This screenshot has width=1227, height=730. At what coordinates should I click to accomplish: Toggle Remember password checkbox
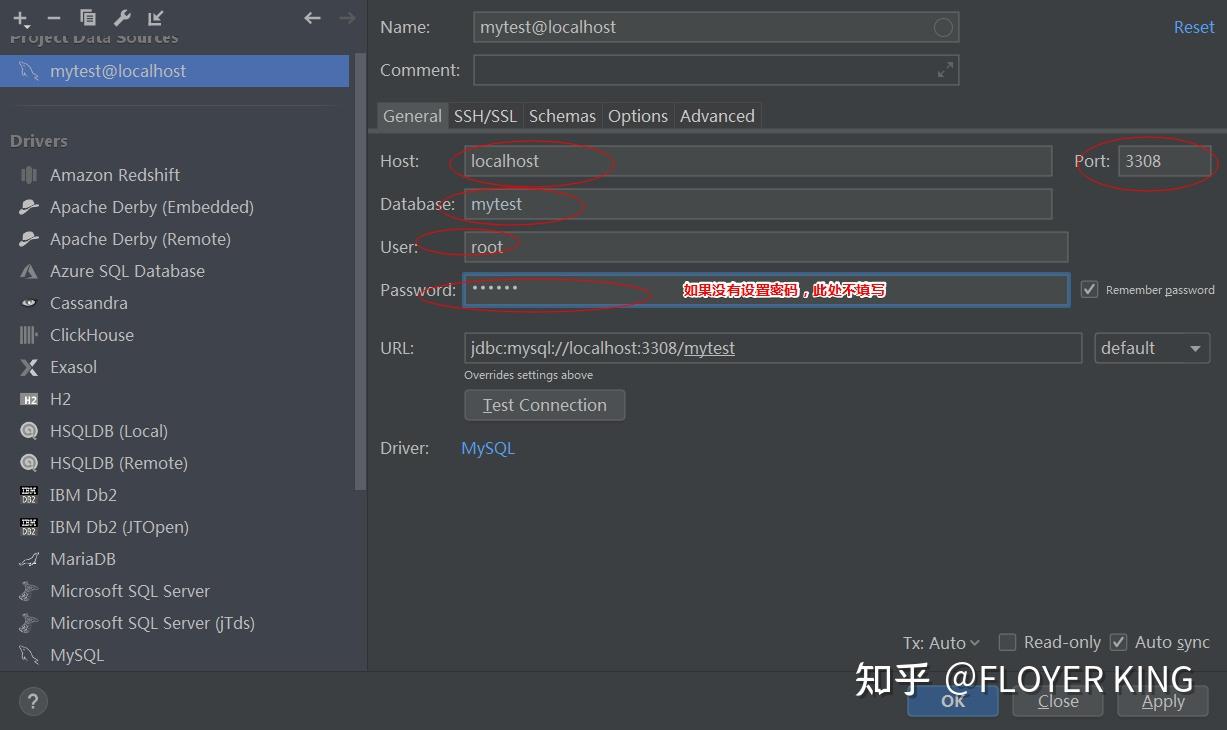click(x=1088, y=289)
